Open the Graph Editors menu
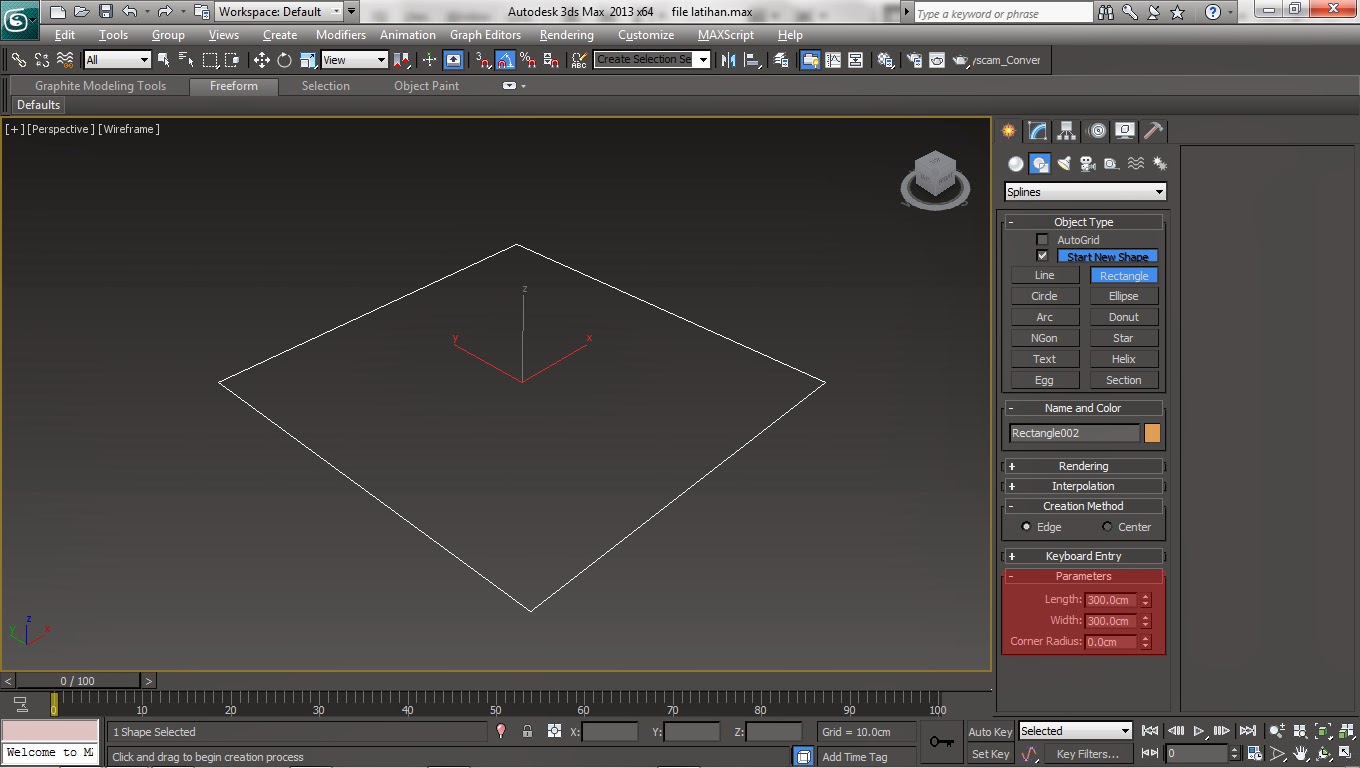The image size is (1360, 768). [x=486, y=35]
